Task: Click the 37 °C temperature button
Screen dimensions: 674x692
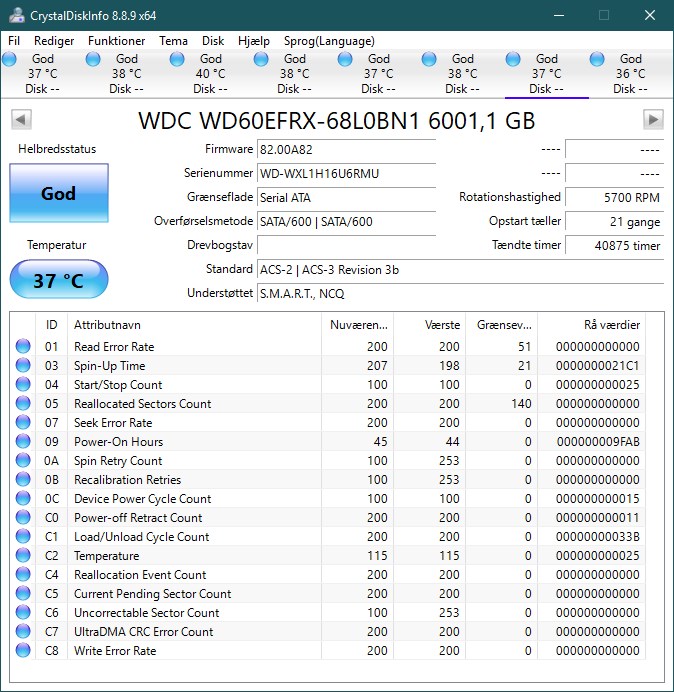Action: point(59,279)
